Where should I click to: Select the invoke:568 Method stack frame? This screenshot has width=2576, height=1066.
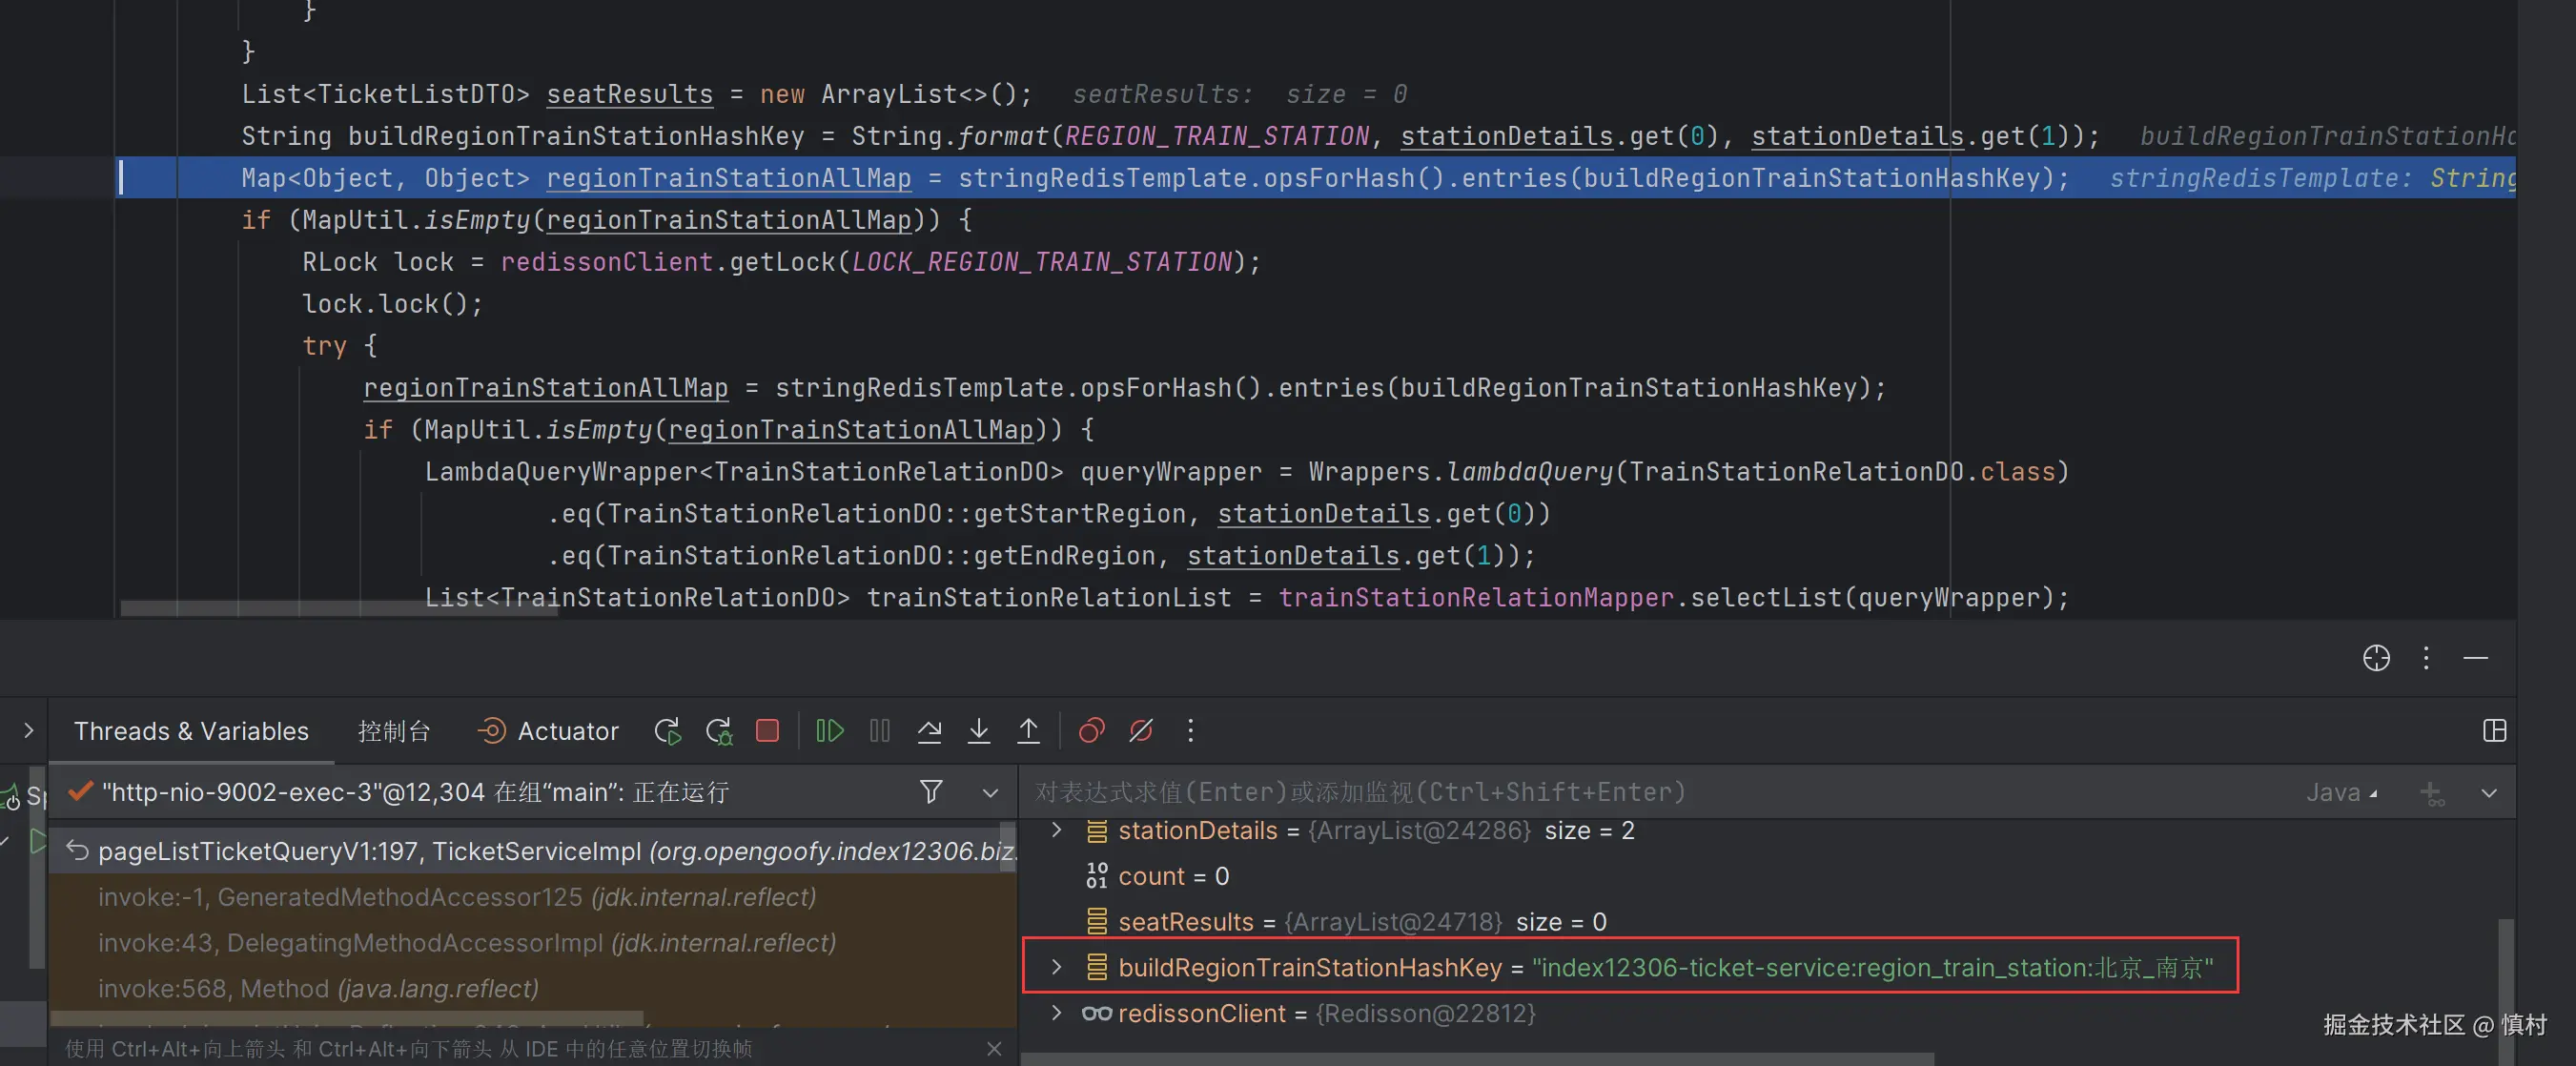coord(318,989)
